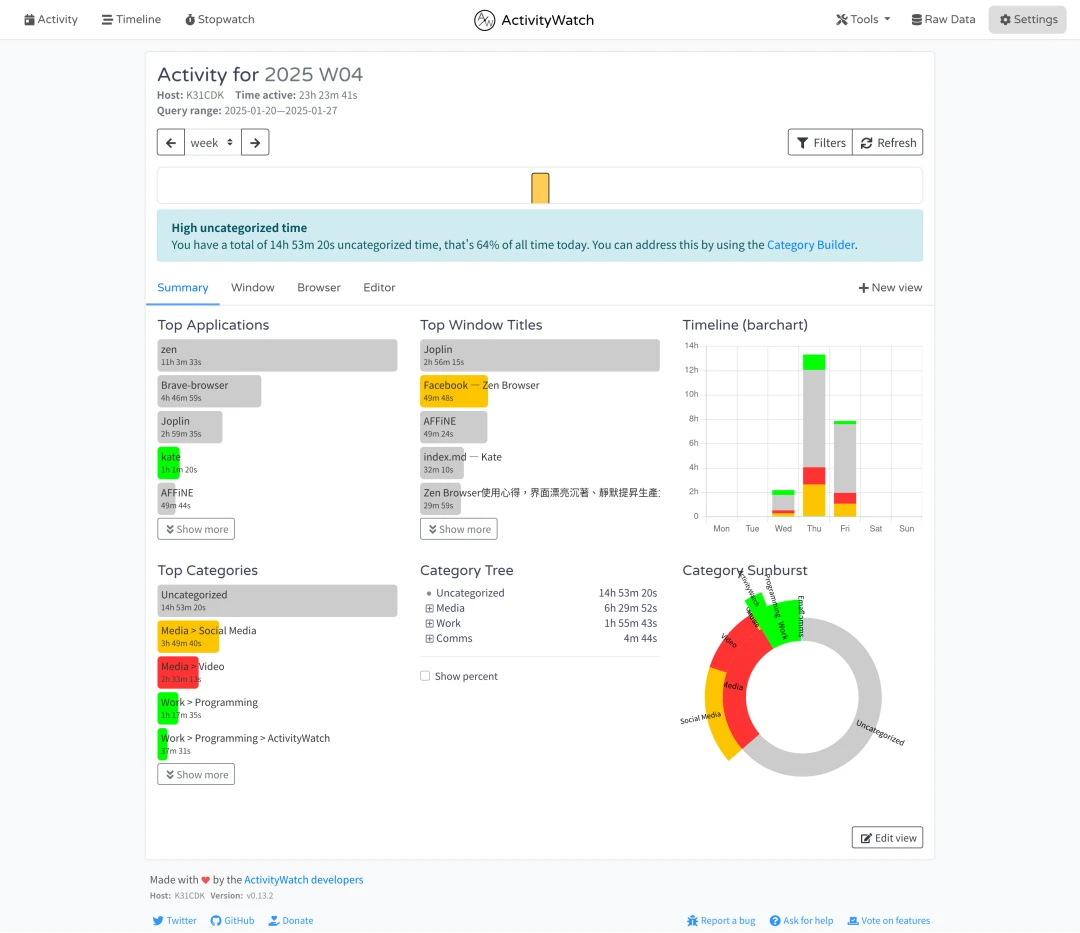Viewport: 1080px width, 933px height.
Task: Expand the Media category tree node
Action: point(429,608)
